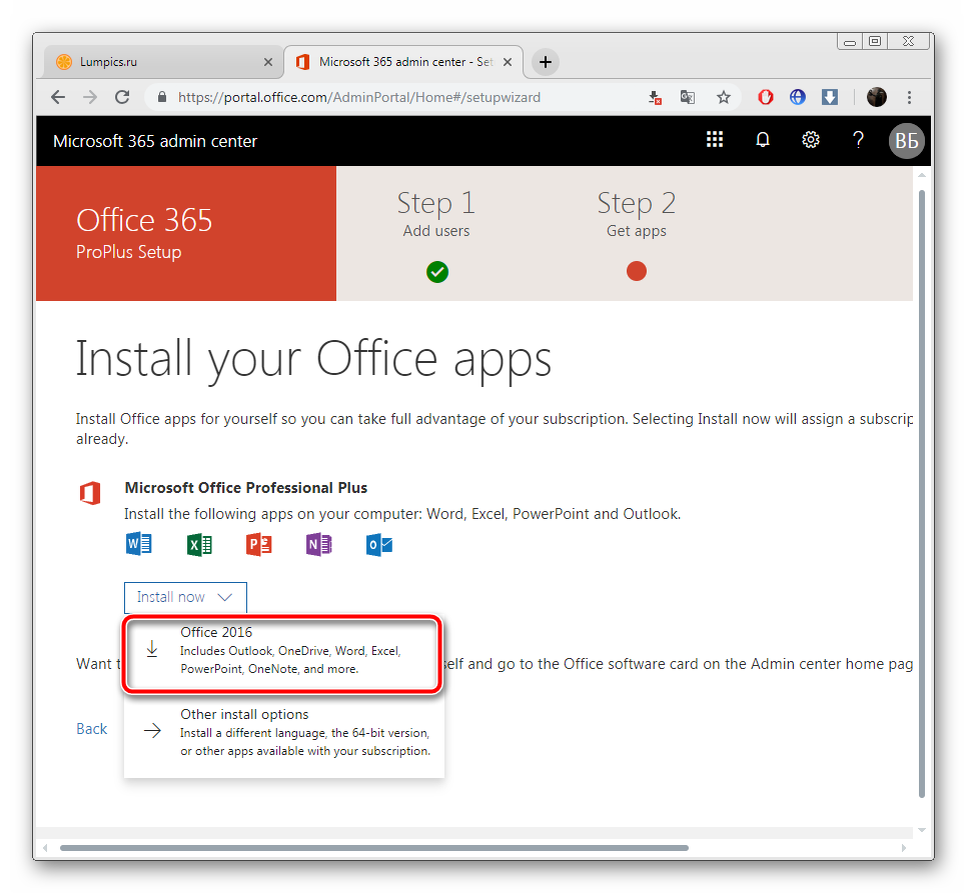Click Step 1 Add users

pyautogui.click(x=436, y=213)
